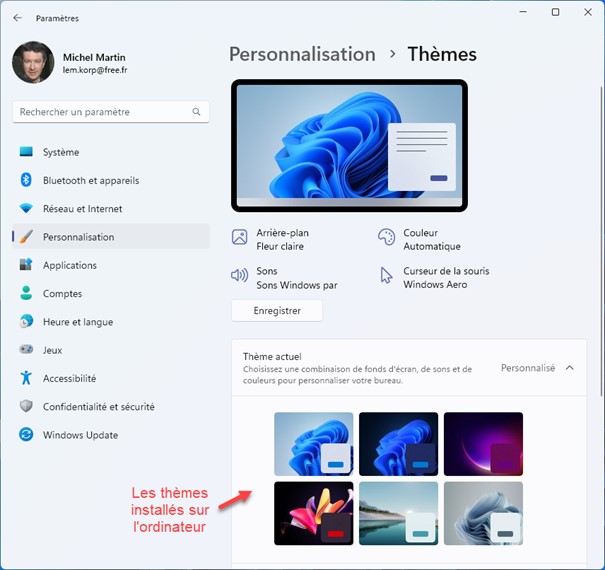
Task: Click the Confidentialité et sécurité shield
Action: click(x=26, y=407)
